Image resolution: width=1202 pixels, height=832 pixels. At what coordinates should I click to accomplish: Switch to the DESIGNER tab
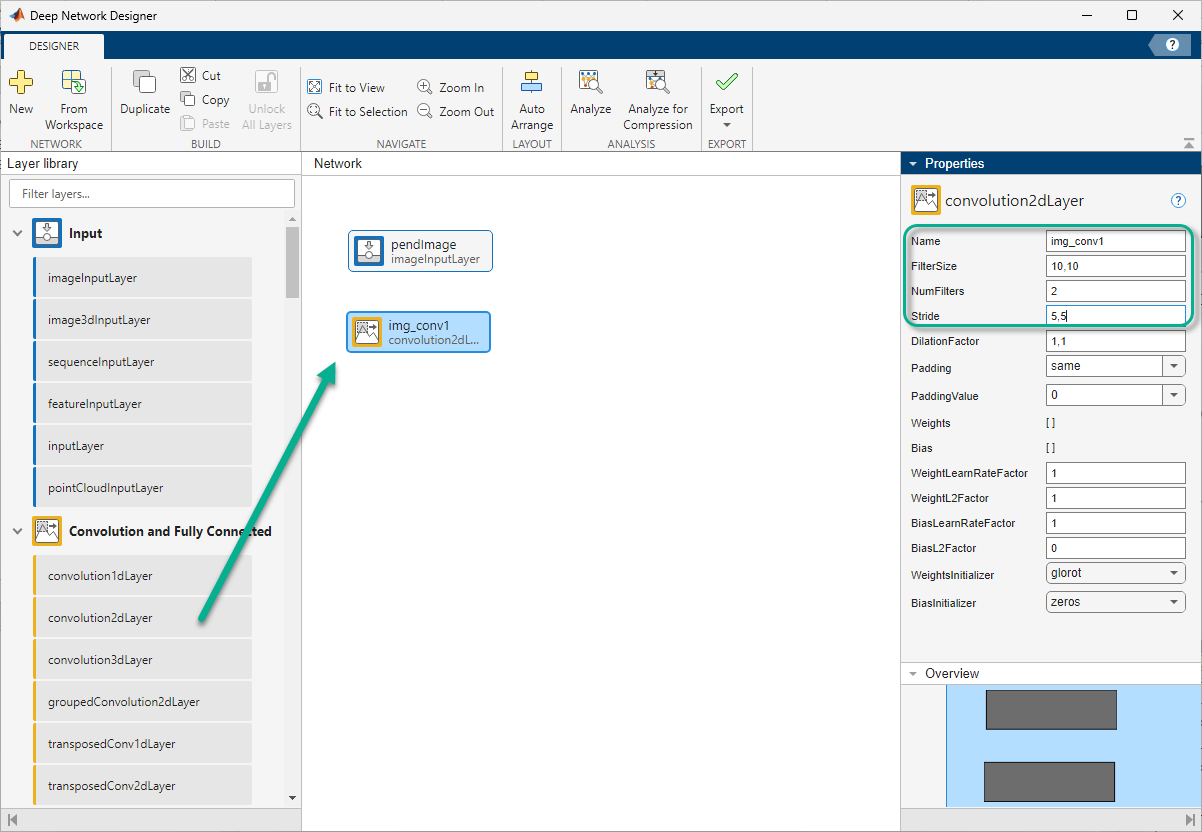coord(53,46)
